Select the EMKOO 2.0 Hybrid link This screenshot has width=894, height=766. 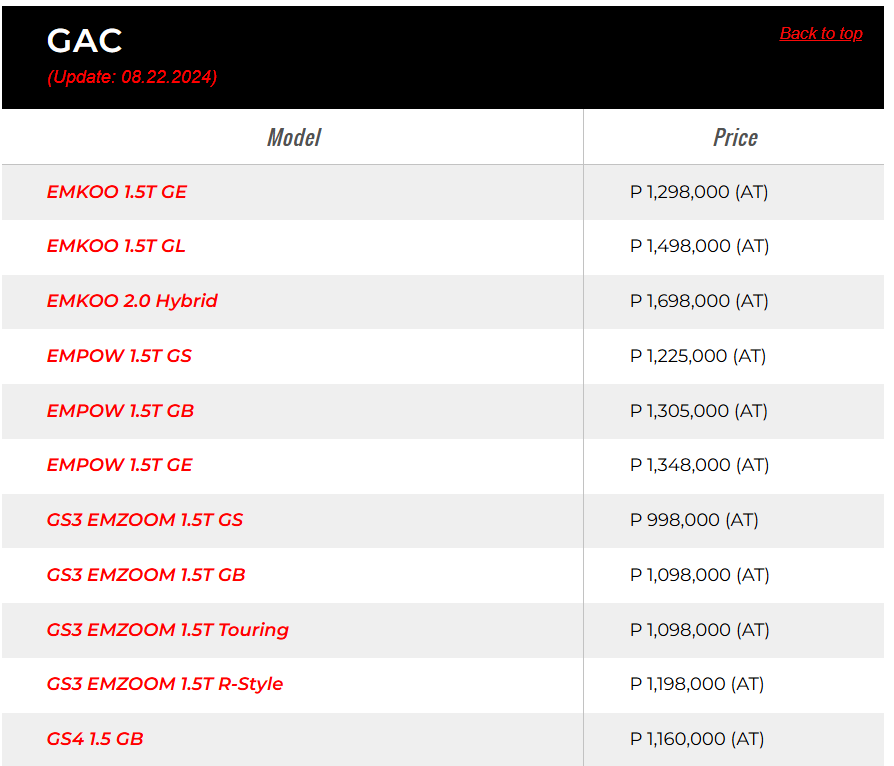[x=132, y=301]
